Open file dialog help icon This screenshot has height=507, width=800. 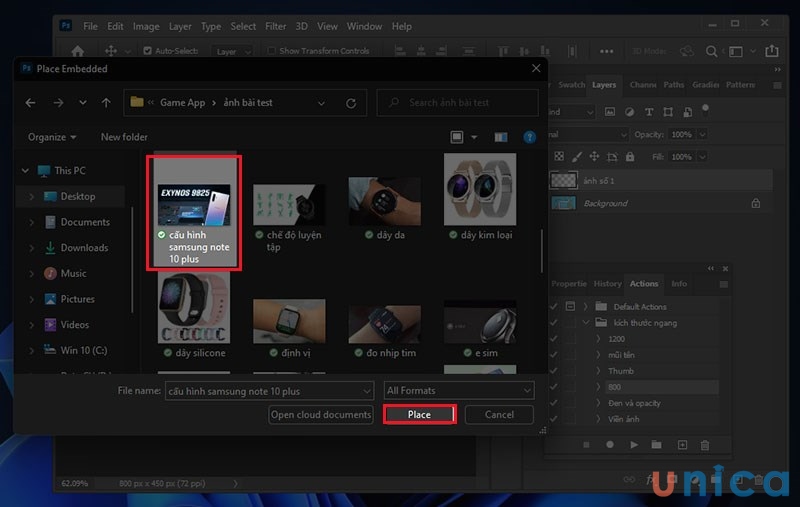coord(530,137)
